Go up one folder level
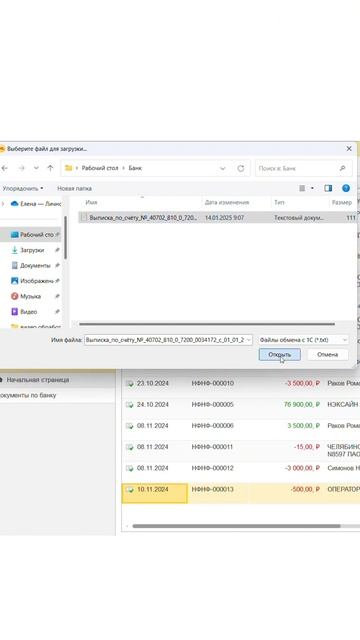 [x=50, y=168]
